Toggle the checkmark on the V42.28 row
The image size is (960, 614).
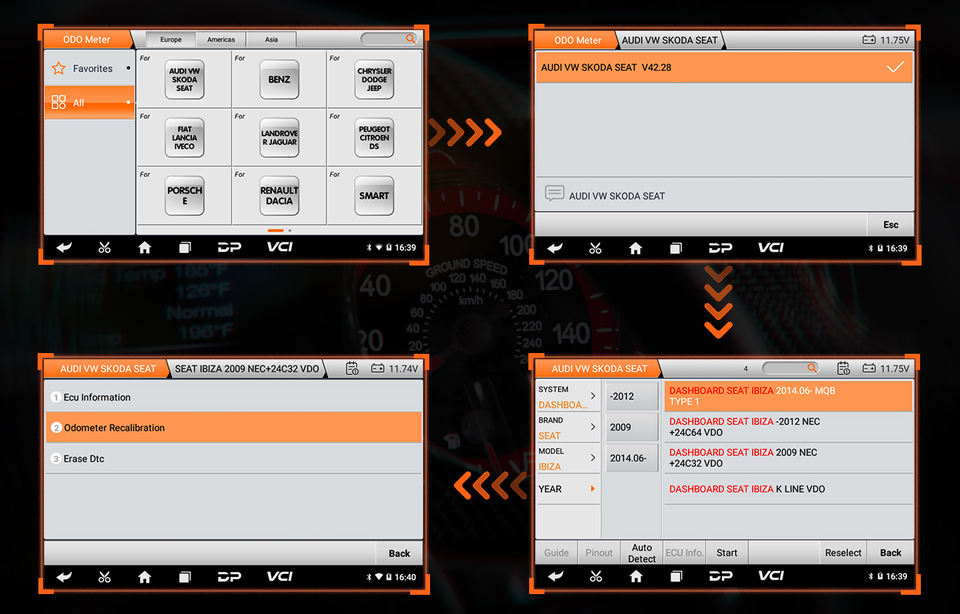pos(895,67)
